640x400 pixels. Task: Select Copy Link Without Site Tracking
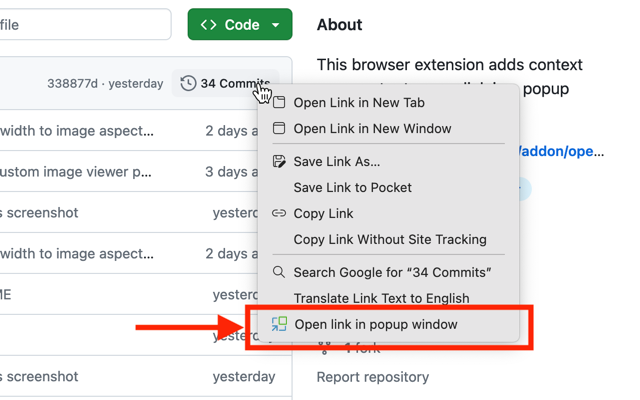coord(390,239)
